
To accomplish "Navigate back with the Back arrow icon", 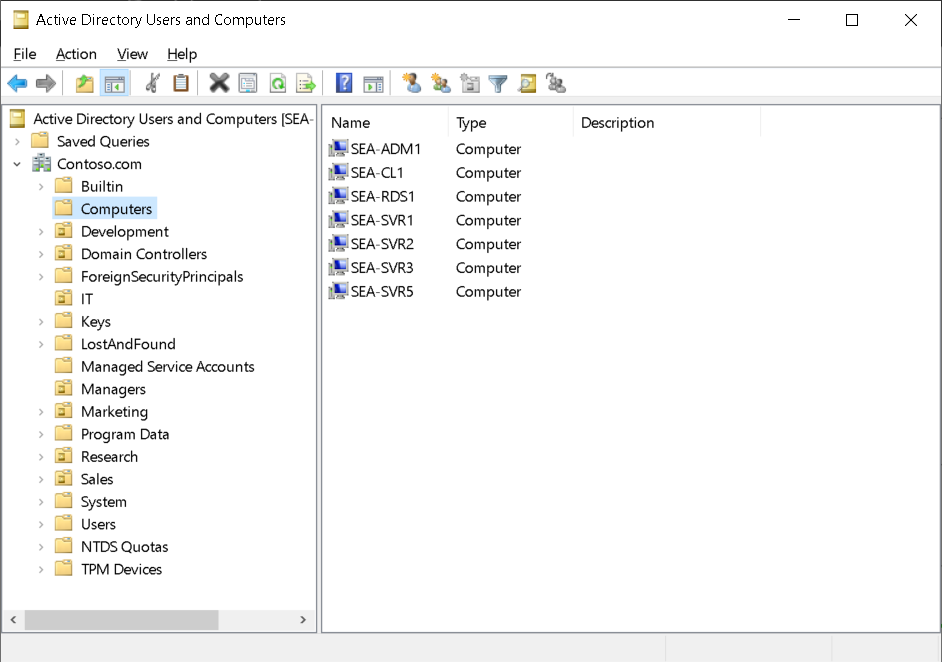I will click(x=17, y=83).
